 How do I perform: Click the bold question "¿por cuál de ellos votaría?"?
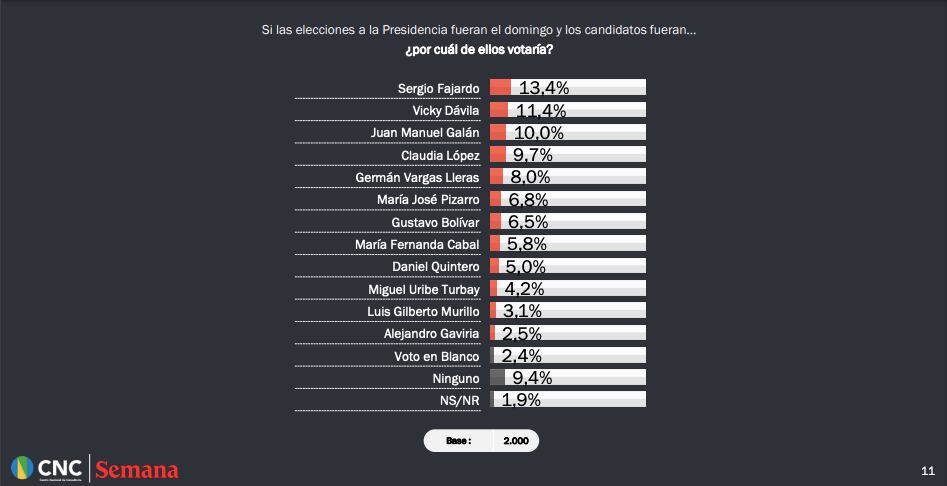click(478, 50)
